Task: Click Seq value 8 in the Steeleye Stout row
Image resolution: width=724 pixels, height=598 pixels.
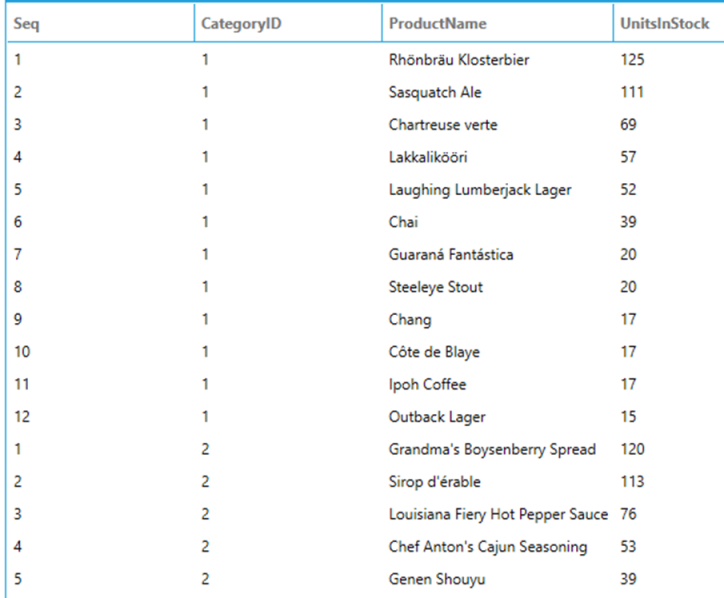Action: (x=18, y=287)
